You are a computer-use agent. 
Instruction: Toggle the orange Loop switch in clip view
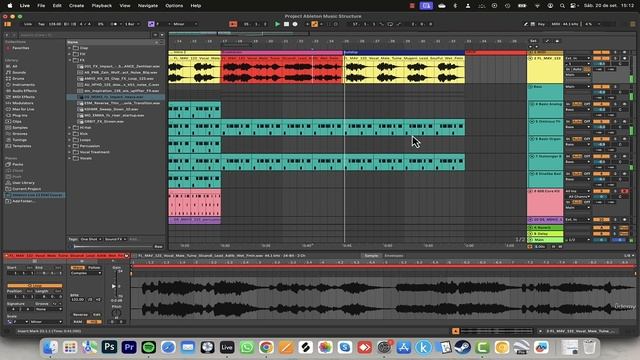(x=35, y=286)
